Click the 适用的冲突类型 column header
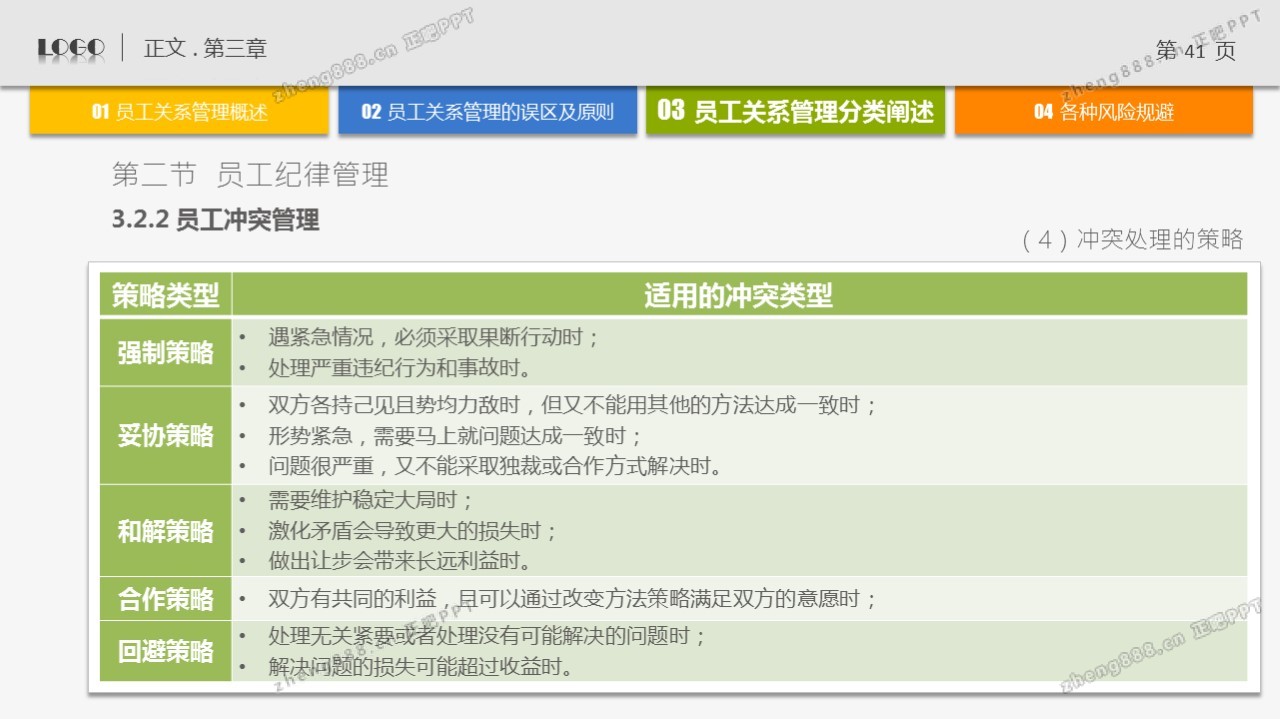This screenshot has height=719, width=1280. (x=738, y=295)
